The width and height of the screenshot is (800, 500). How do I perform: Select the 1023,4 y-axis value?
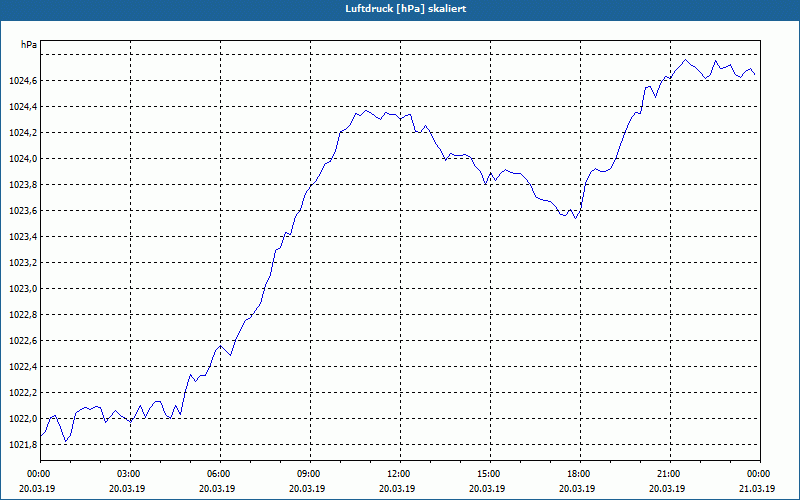click(x=23, y=237)
